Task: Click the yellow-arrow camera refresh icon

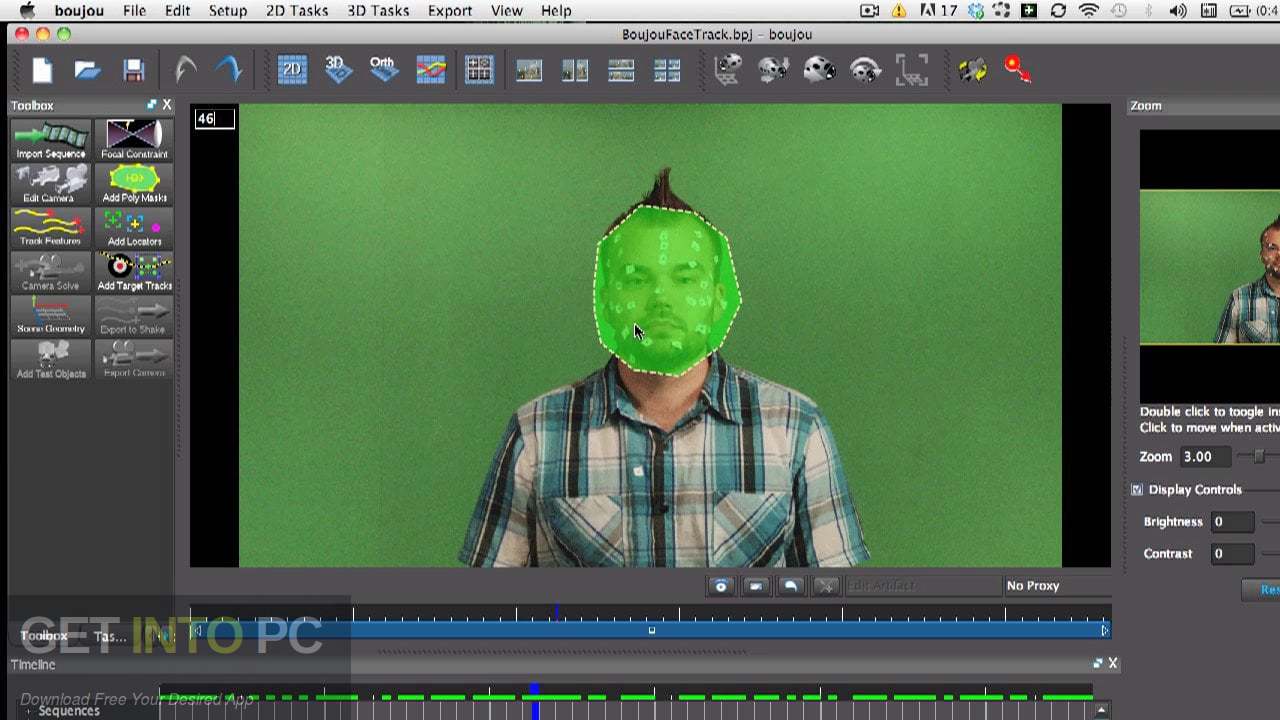Action: pyautogui.click(x=972, y=69)
